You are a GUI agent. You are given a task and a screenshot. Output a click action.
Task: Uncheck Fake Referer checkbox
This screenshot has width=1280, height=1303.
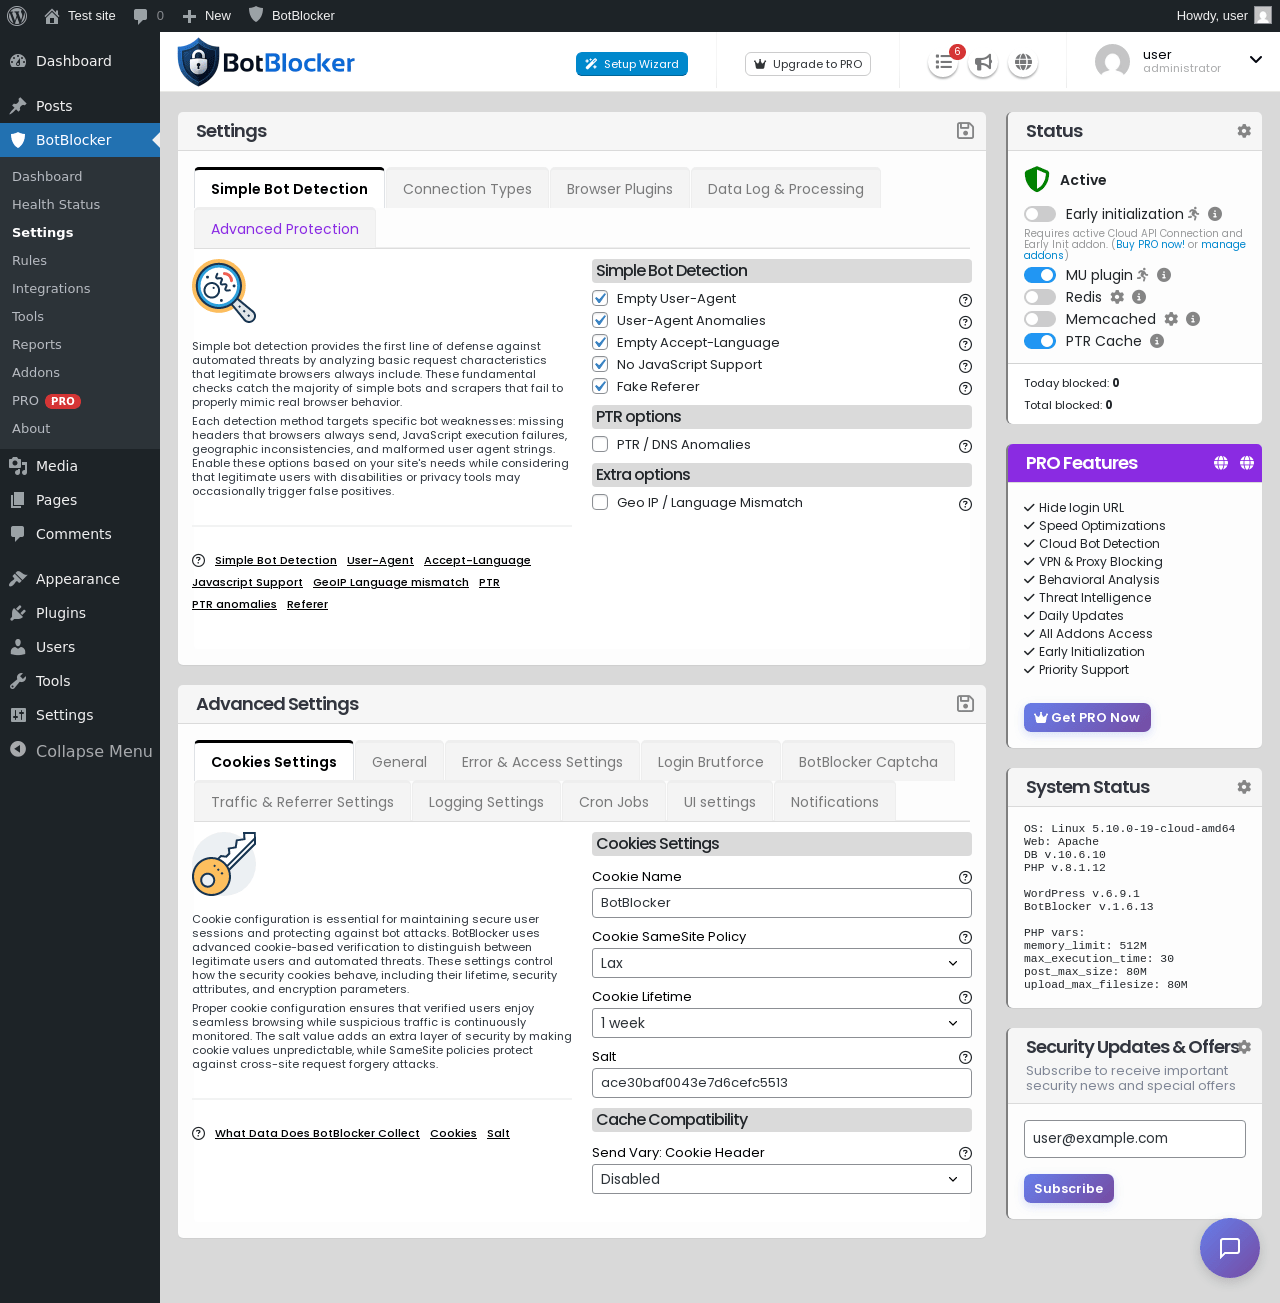(x=600, y=386)
